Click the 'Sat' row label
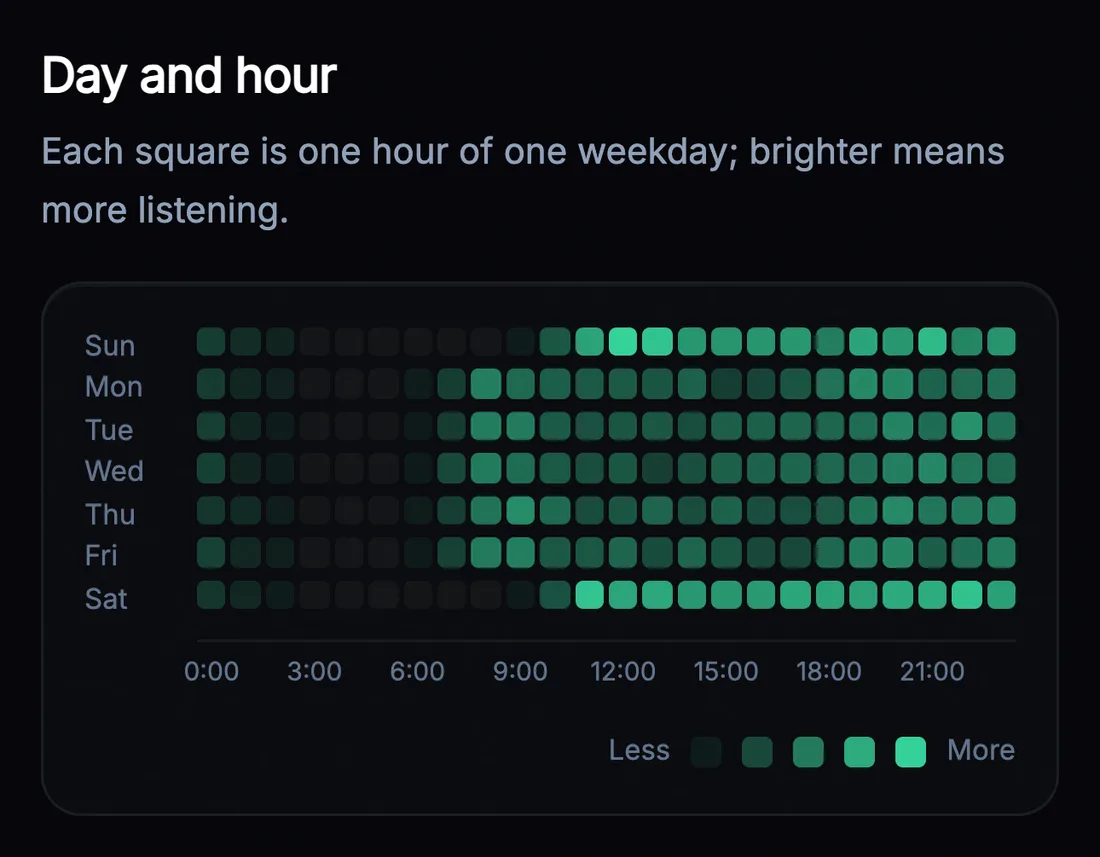 click(x=106, y=599)
